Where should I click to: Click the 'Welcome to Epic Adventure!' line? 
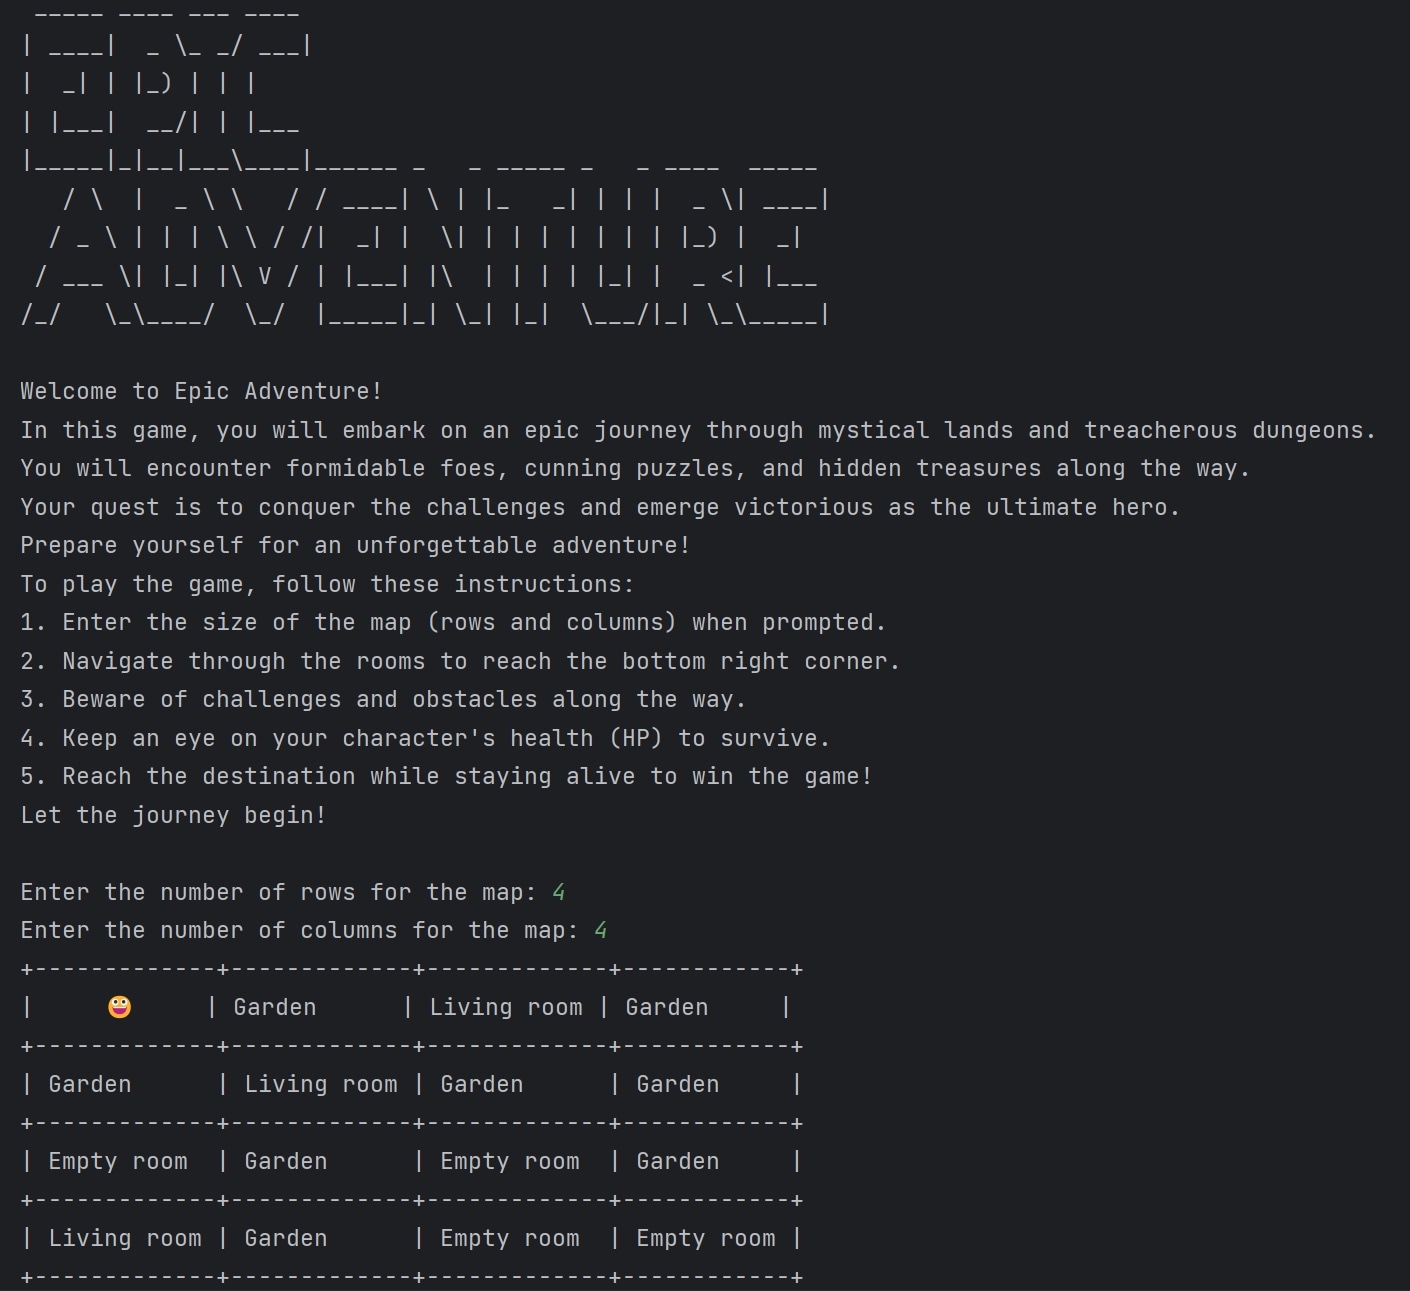(x=201, y=391)
